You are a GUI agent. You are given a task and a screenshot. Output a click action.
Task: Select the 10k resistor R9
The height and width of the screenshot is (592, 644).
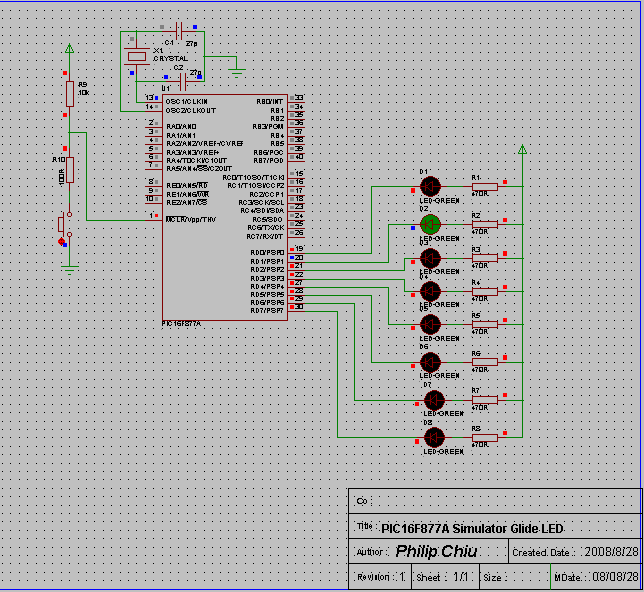tap(70, 94)
